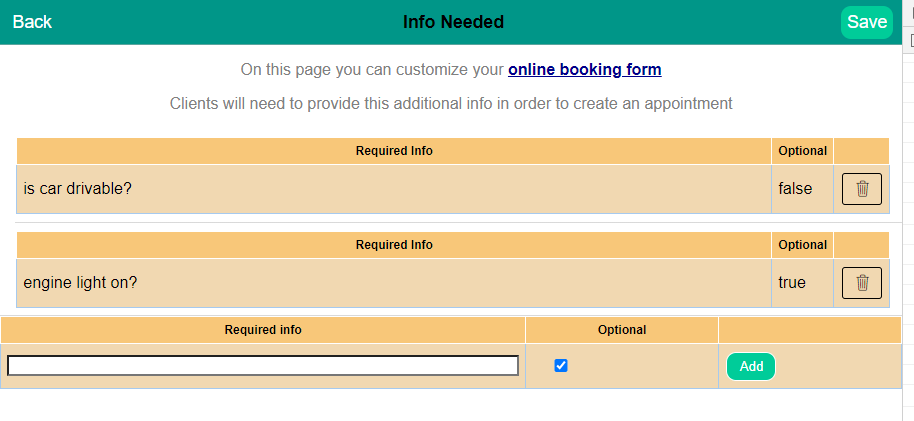Click the Optional header above the checkbox
The width and height of the screenshot is (914, 421).
(622, 330)
